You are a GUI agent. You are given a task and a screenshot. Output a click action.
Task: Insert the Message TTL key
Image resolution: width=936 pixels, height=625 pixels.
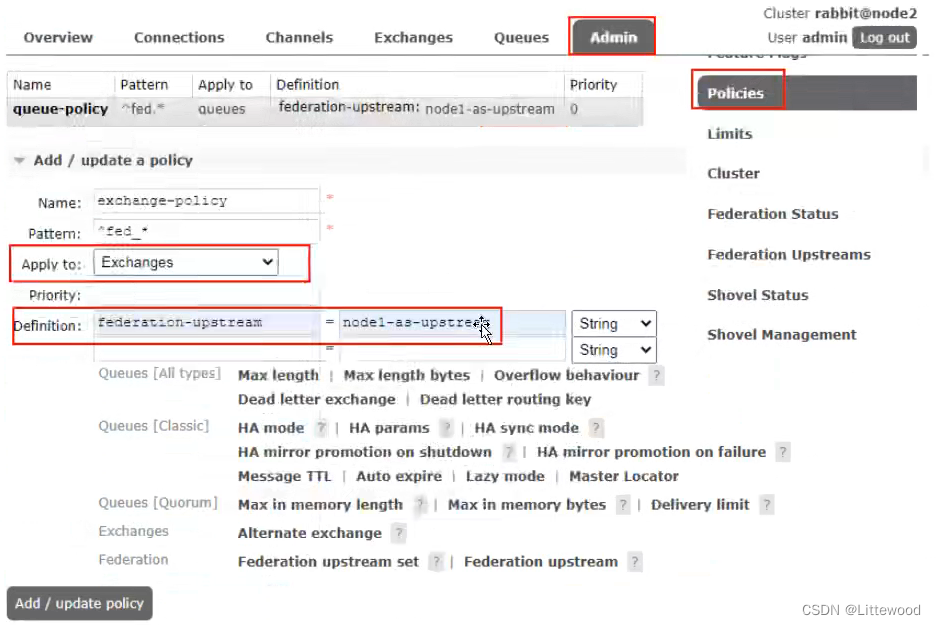click(x=284, y=476)
